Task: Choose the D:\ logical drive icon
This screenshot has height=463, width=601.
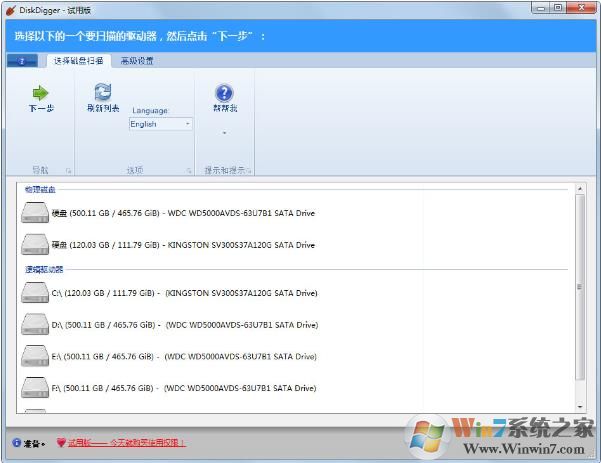Action: (35, 325)
